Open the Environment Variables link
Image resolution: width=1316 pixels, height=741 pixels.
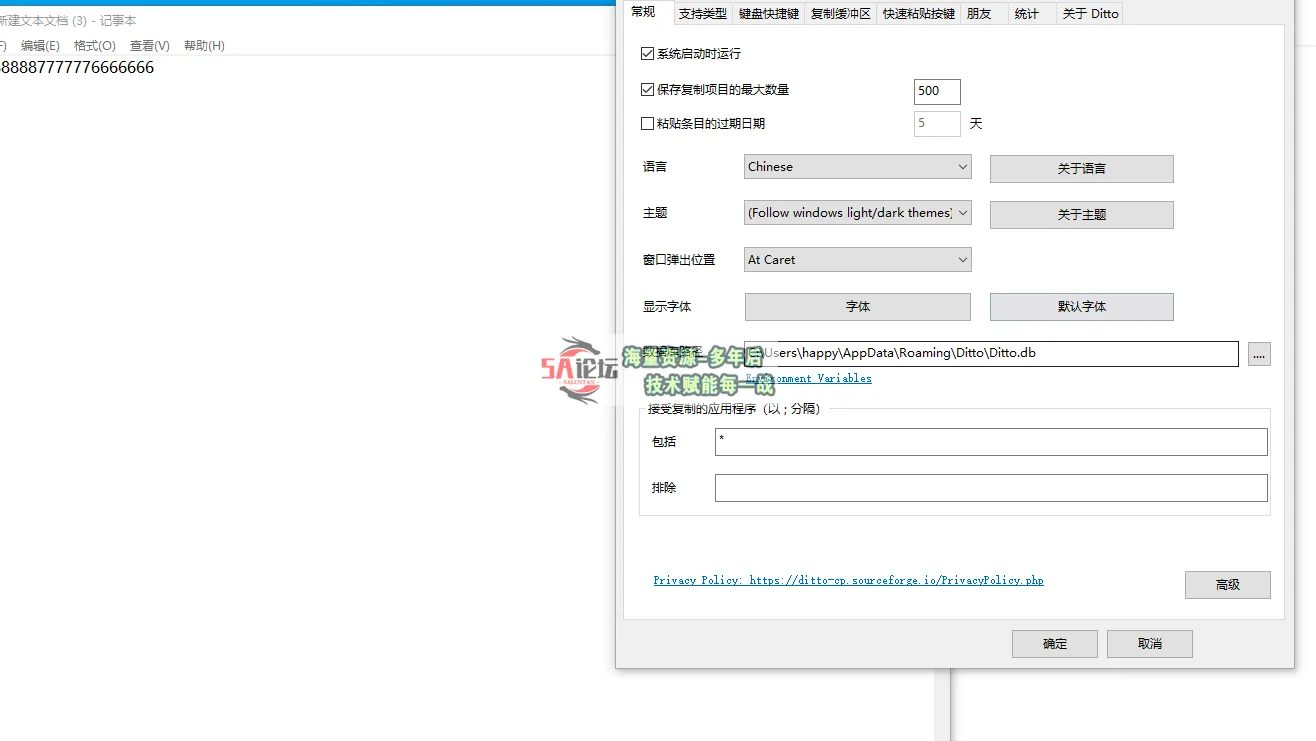808,378
